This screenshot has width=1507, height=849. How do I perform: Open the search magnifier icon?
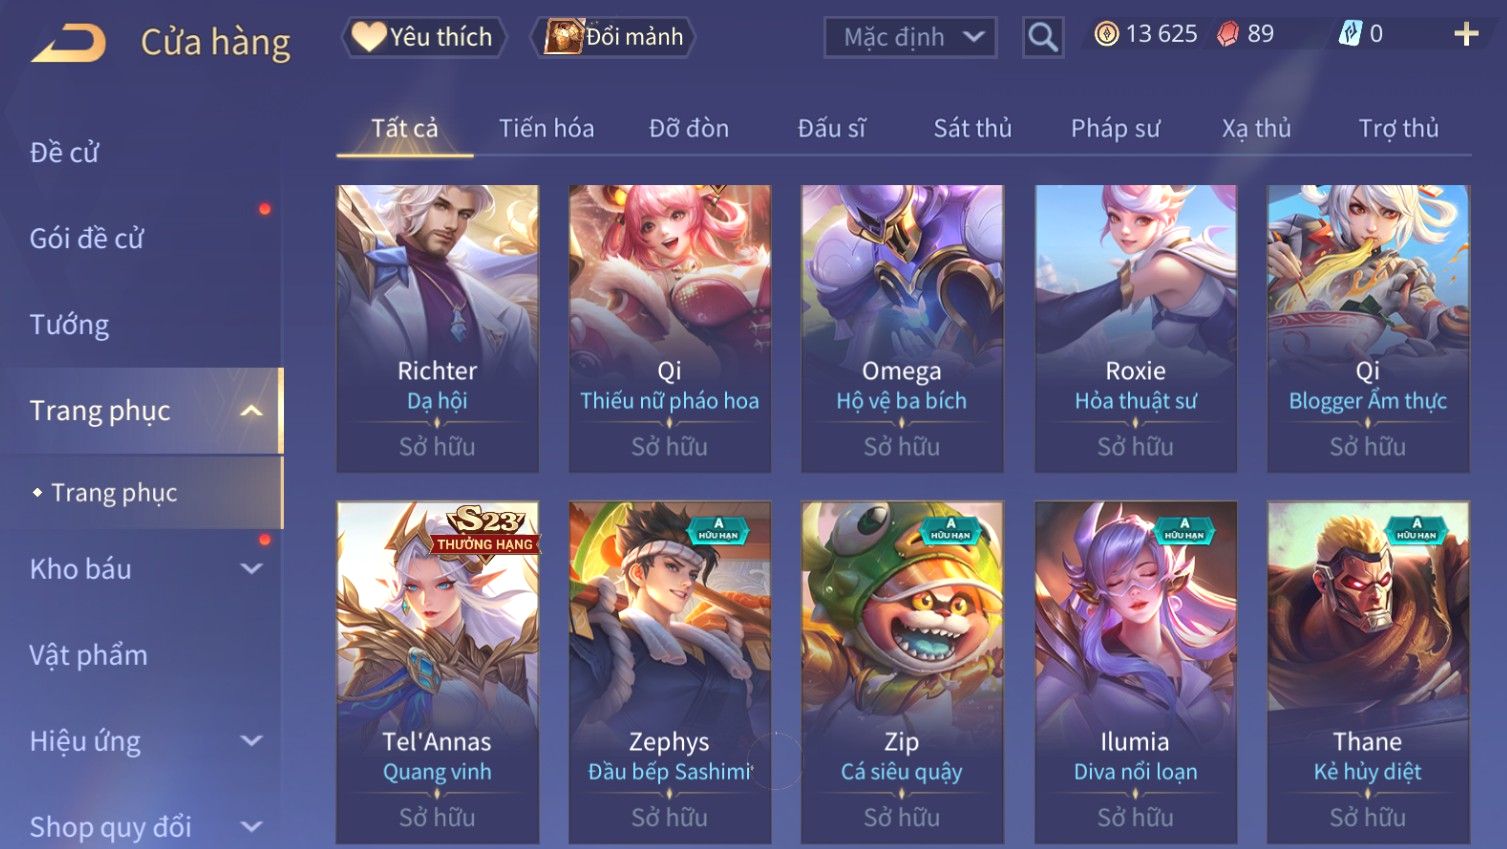point(1042,38)
